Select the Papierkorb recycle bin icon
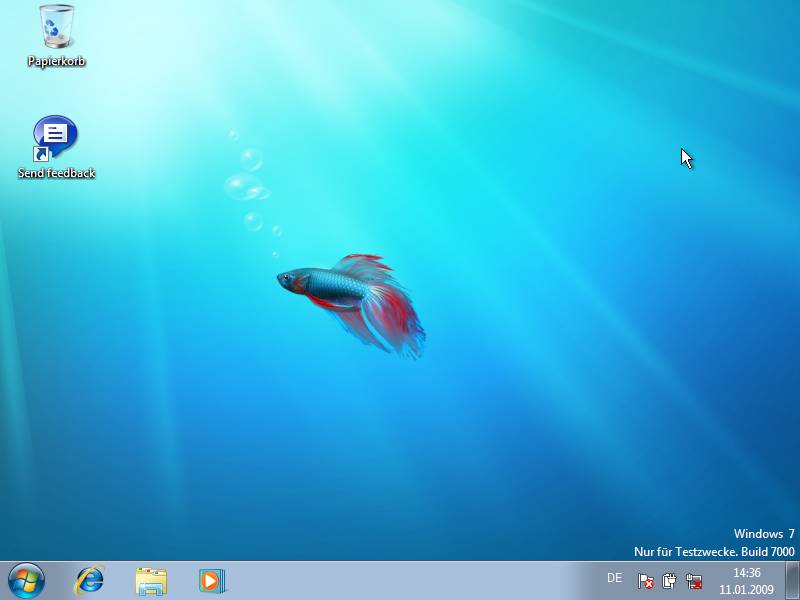This screenshot has width=800, height=600. click(x=56, y=28)
